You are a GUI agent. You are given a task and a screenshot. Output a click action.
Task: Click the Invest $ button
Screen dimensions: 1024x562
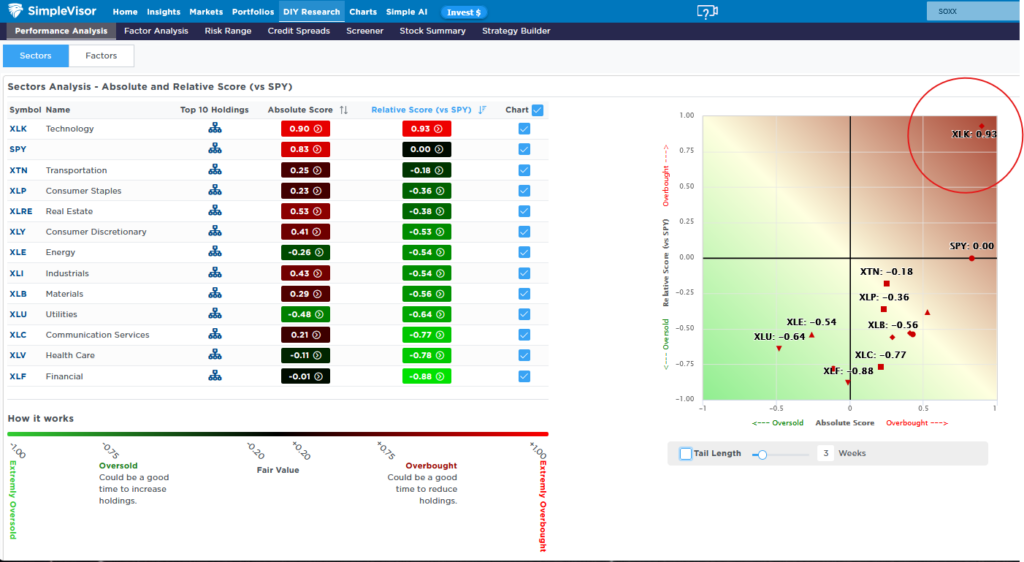point(464,12)
